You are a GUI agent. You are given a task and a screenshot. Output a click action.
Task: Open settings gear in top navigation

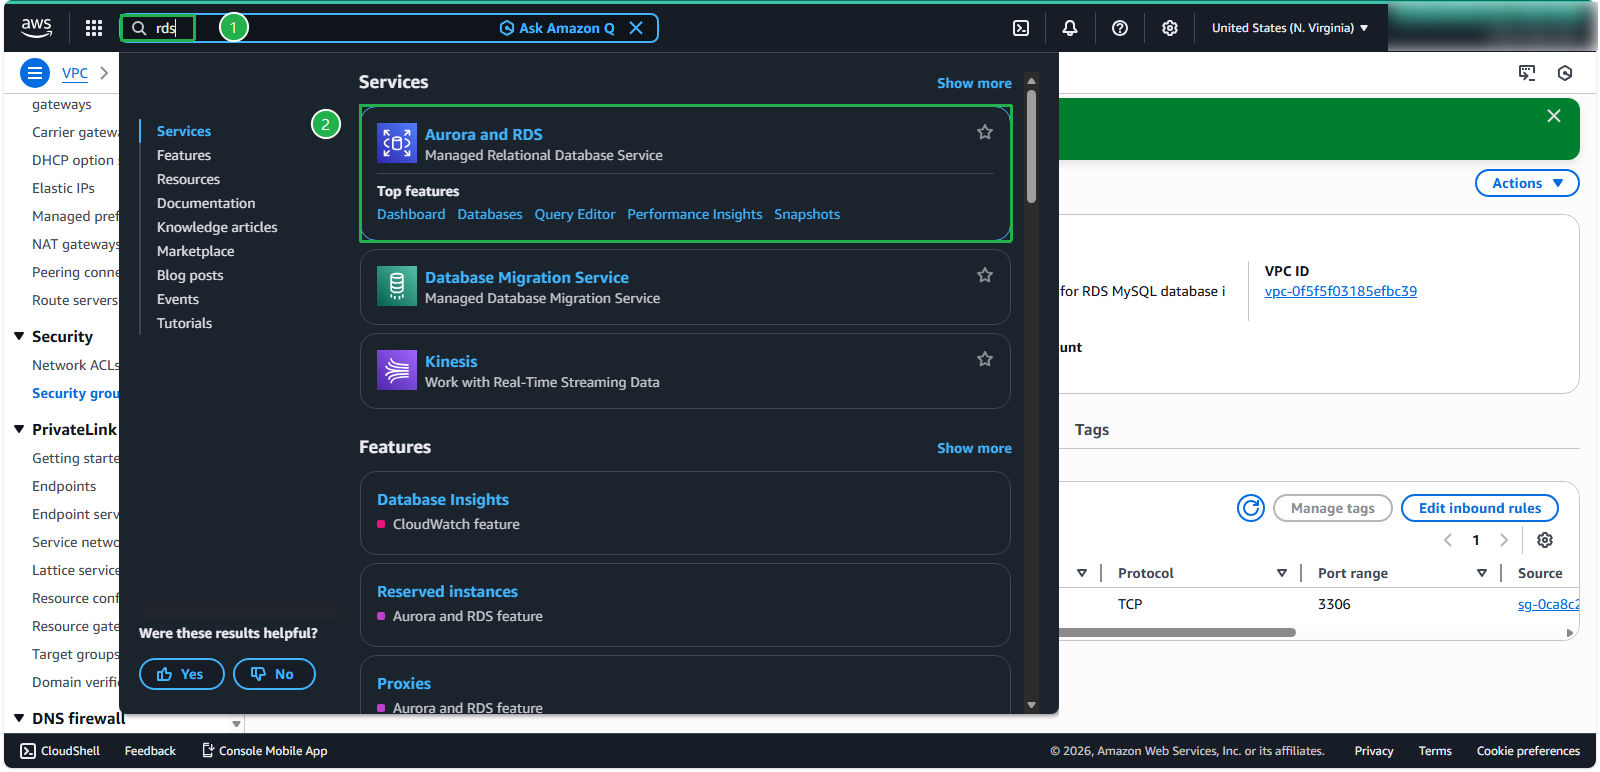[1170, 28]
